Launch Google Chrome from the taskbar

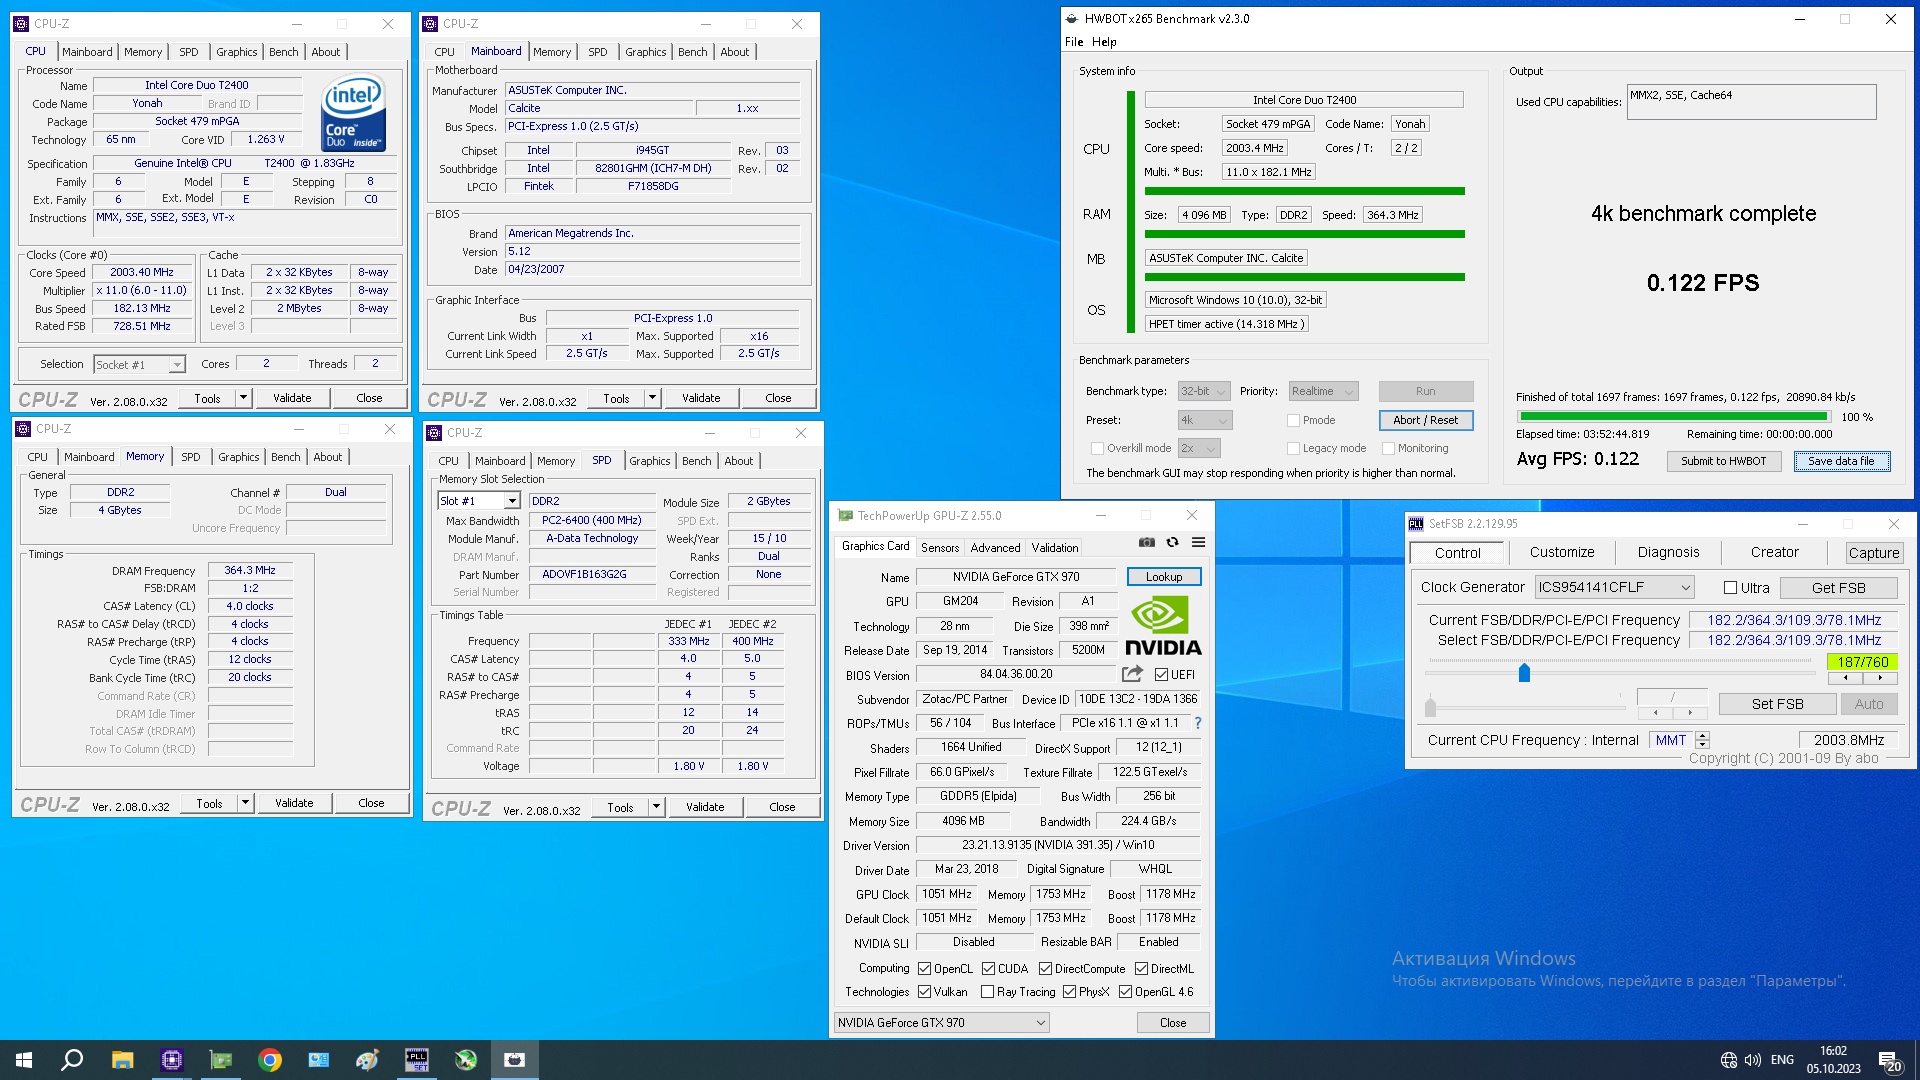point(269,1060)
